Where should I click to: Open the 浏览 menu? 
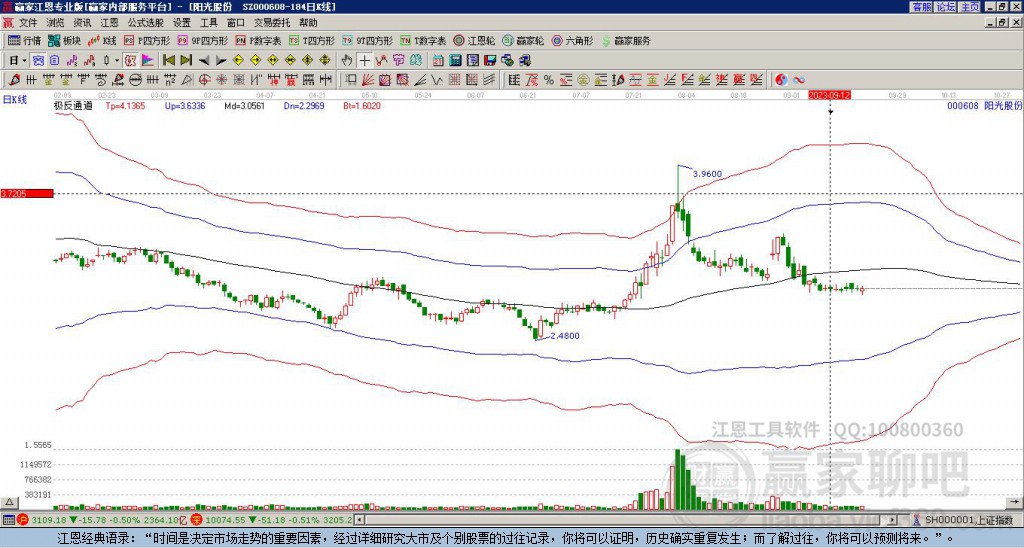tap(56, 23)
